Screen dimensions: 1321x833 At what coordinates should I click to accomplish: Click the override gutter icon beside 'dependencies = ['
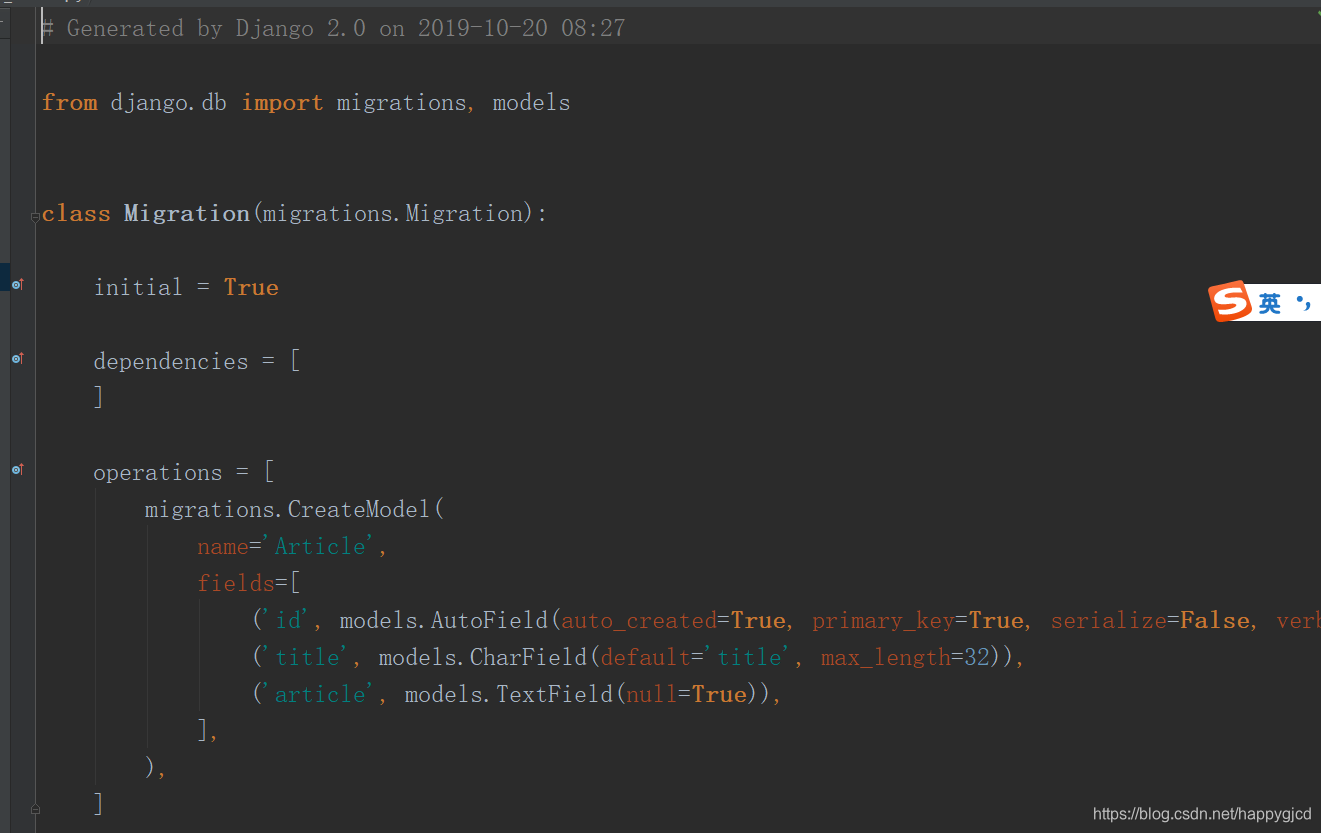coord(17,358)
